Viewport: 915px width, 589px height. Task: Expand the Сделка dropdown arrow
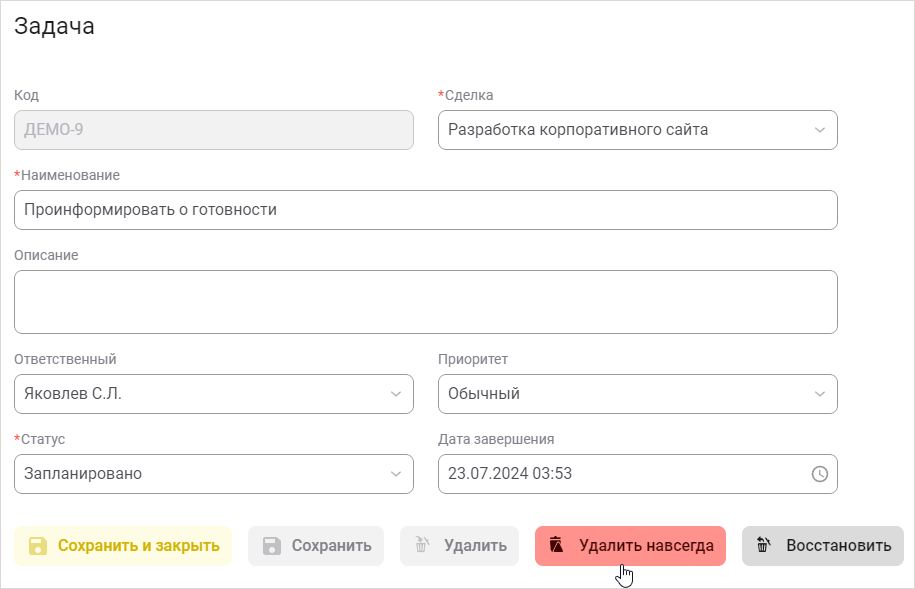pos(818,130)
